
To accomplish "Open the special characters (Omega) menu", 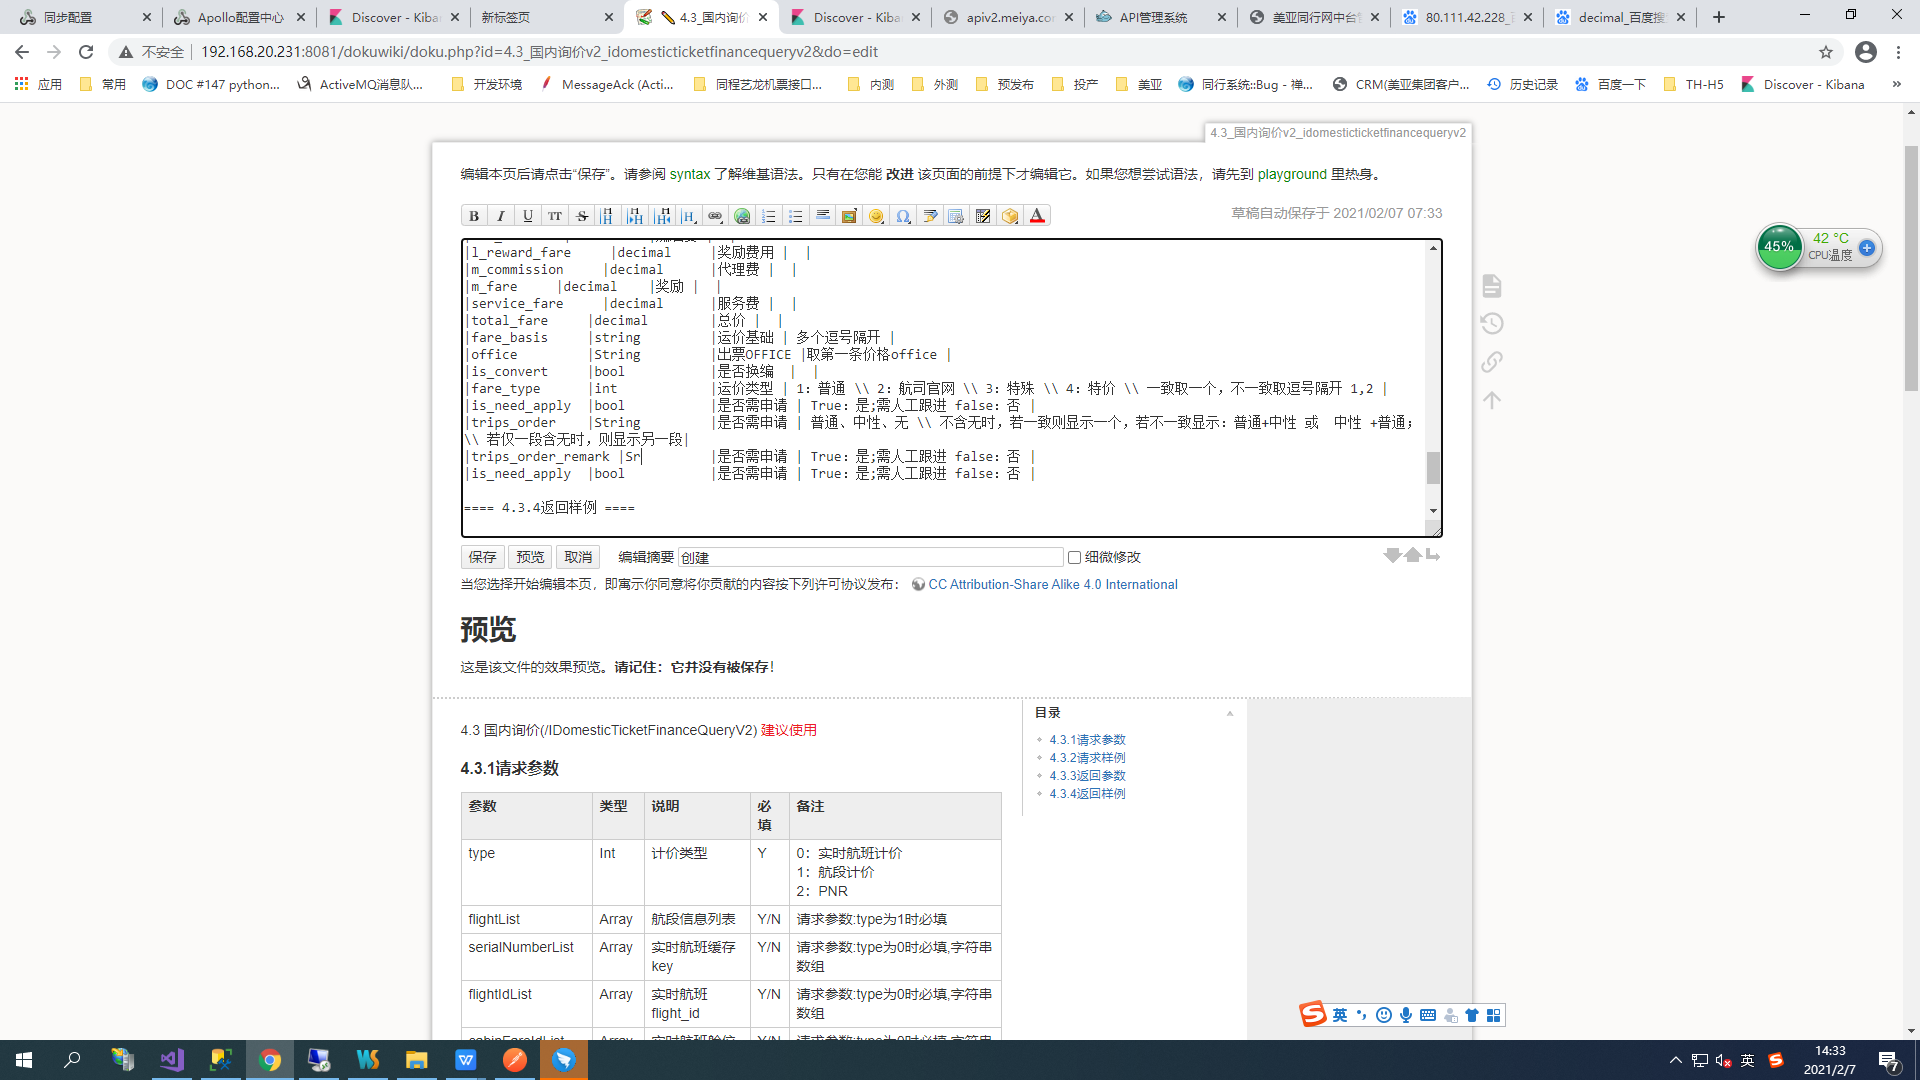I will coord(903,216).
